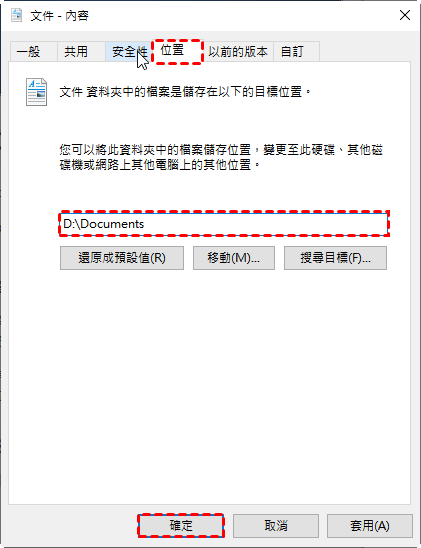421x548 pixels.
Task: Apply changes with 套用(A)
Action: [x=370, y=525]
